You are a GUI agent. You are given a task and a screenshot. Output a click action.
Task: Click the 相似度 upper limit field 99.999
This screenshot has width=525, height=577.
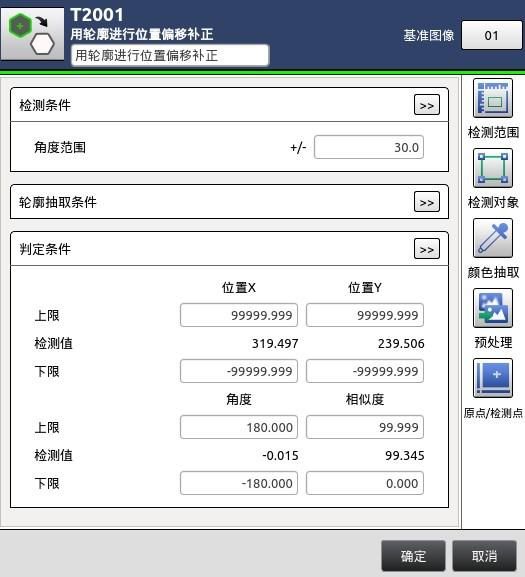[x=365, y=427]
